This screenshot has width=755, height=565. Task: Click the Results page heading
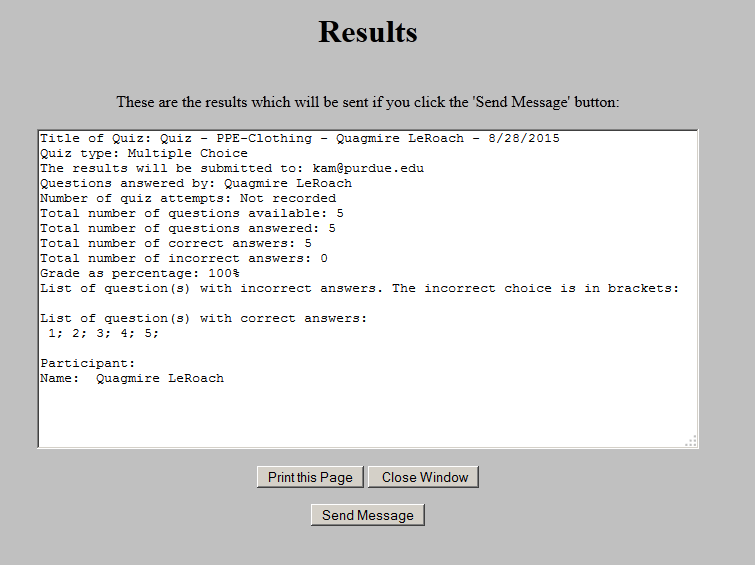[x=368, y=32]
